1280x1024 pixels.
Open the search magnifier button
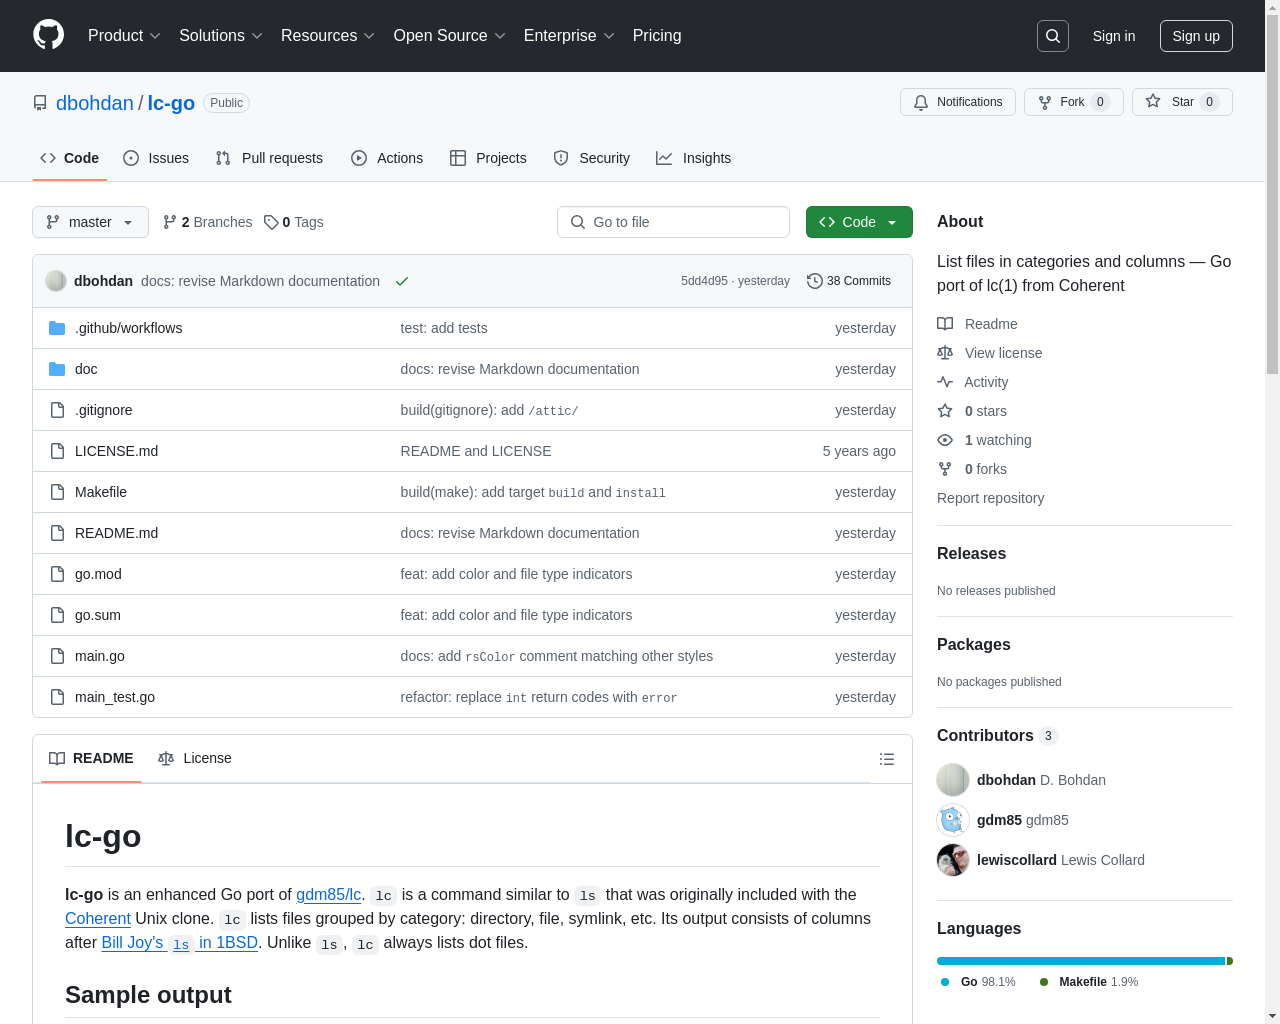[x=1053, y=36]
